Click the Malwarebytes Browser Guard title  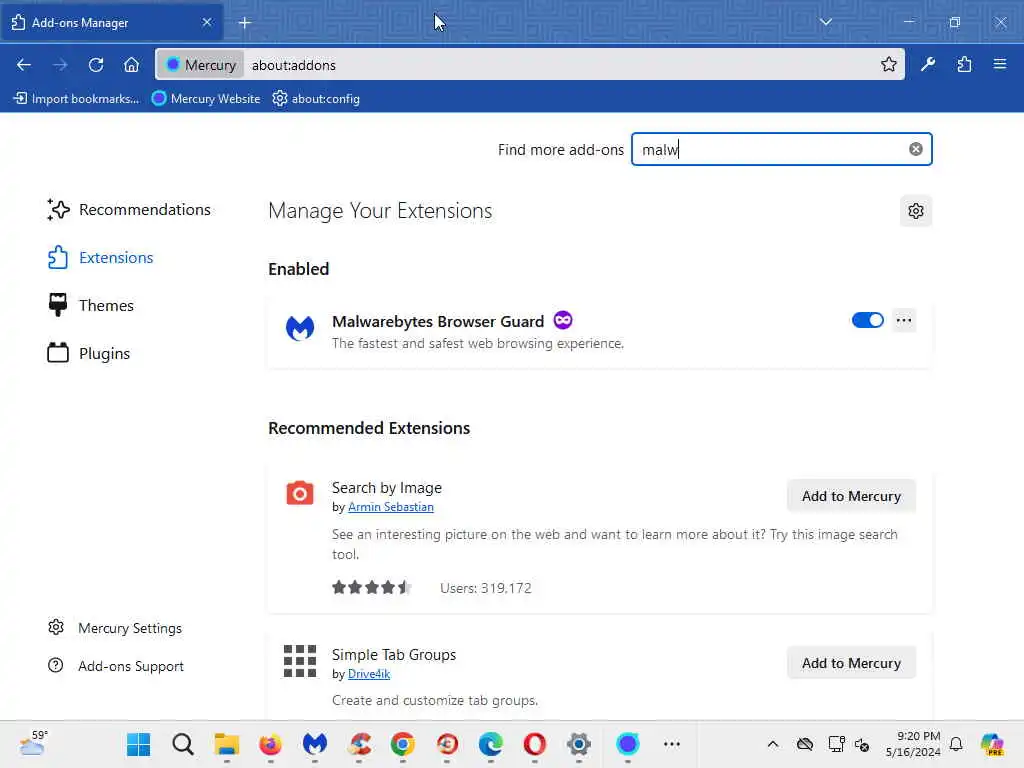coord(438,321)
